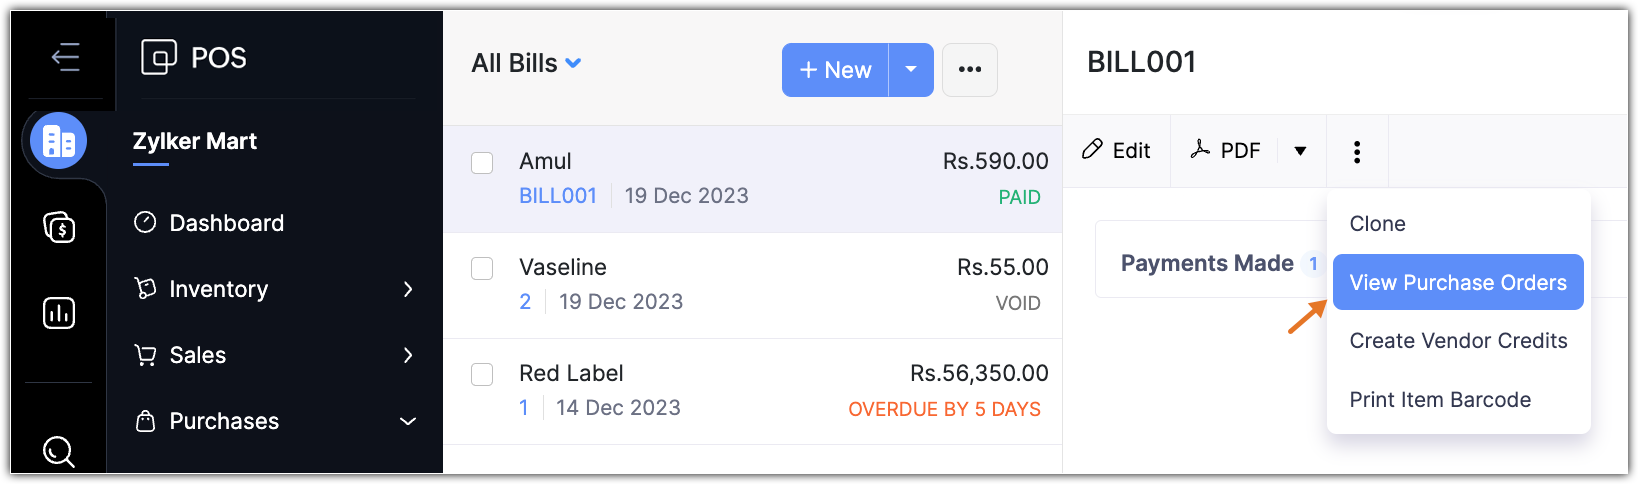This screenshot has width=1638, height=484.
Task: Tick the checkbox for the Amul bill
Action: [x=482, y=162]
